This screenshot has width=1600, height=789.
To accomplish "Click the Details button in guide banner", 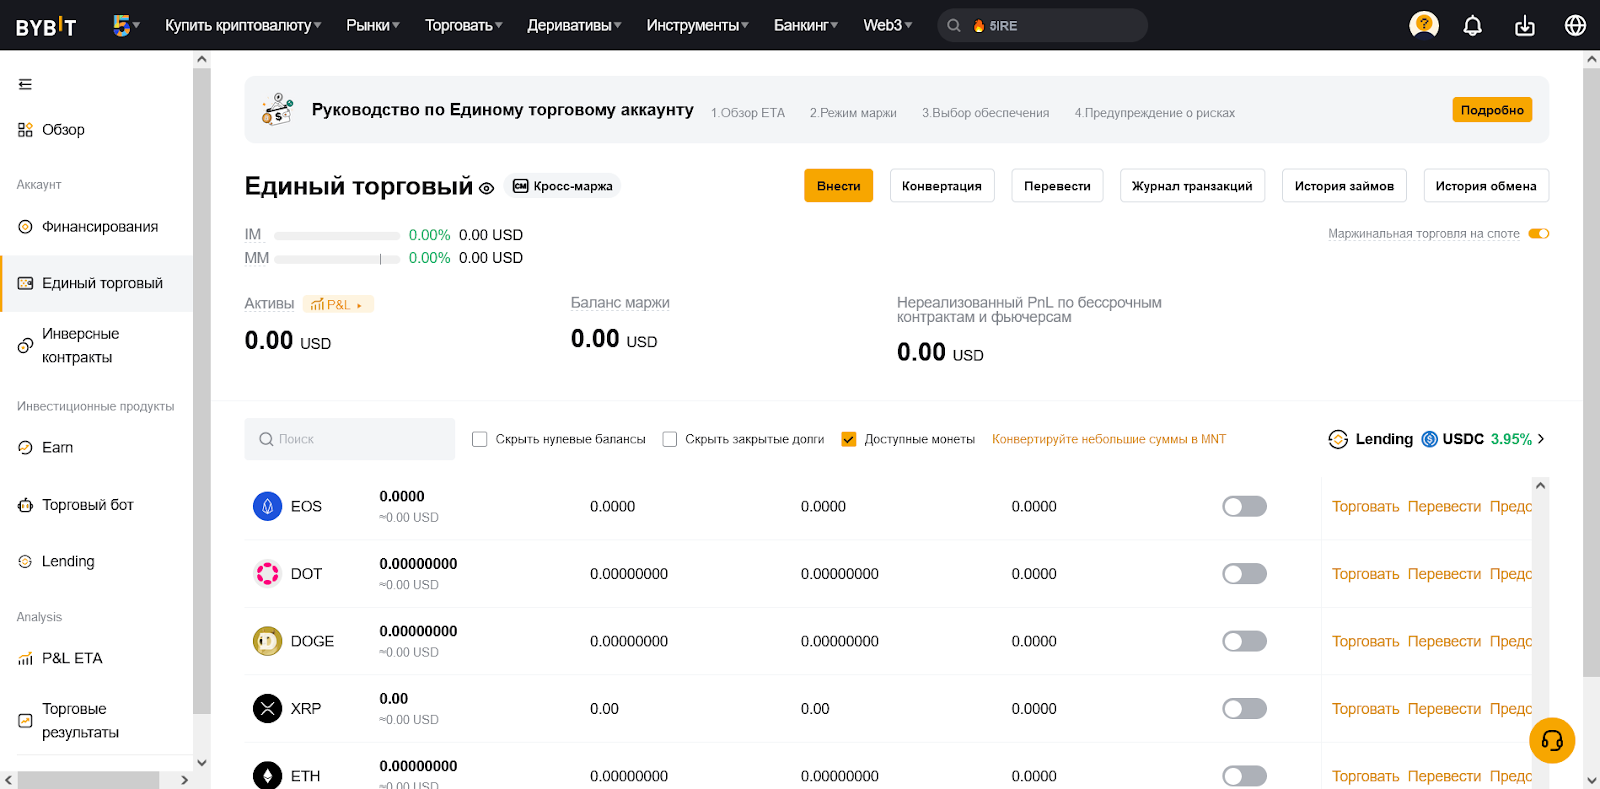I will pyautogui.click(x=1492, y=110).
